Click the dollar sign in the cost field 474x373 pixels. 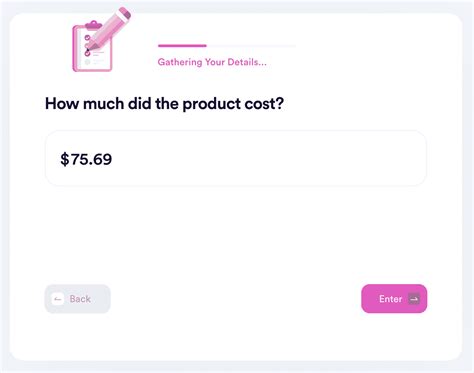65,159
